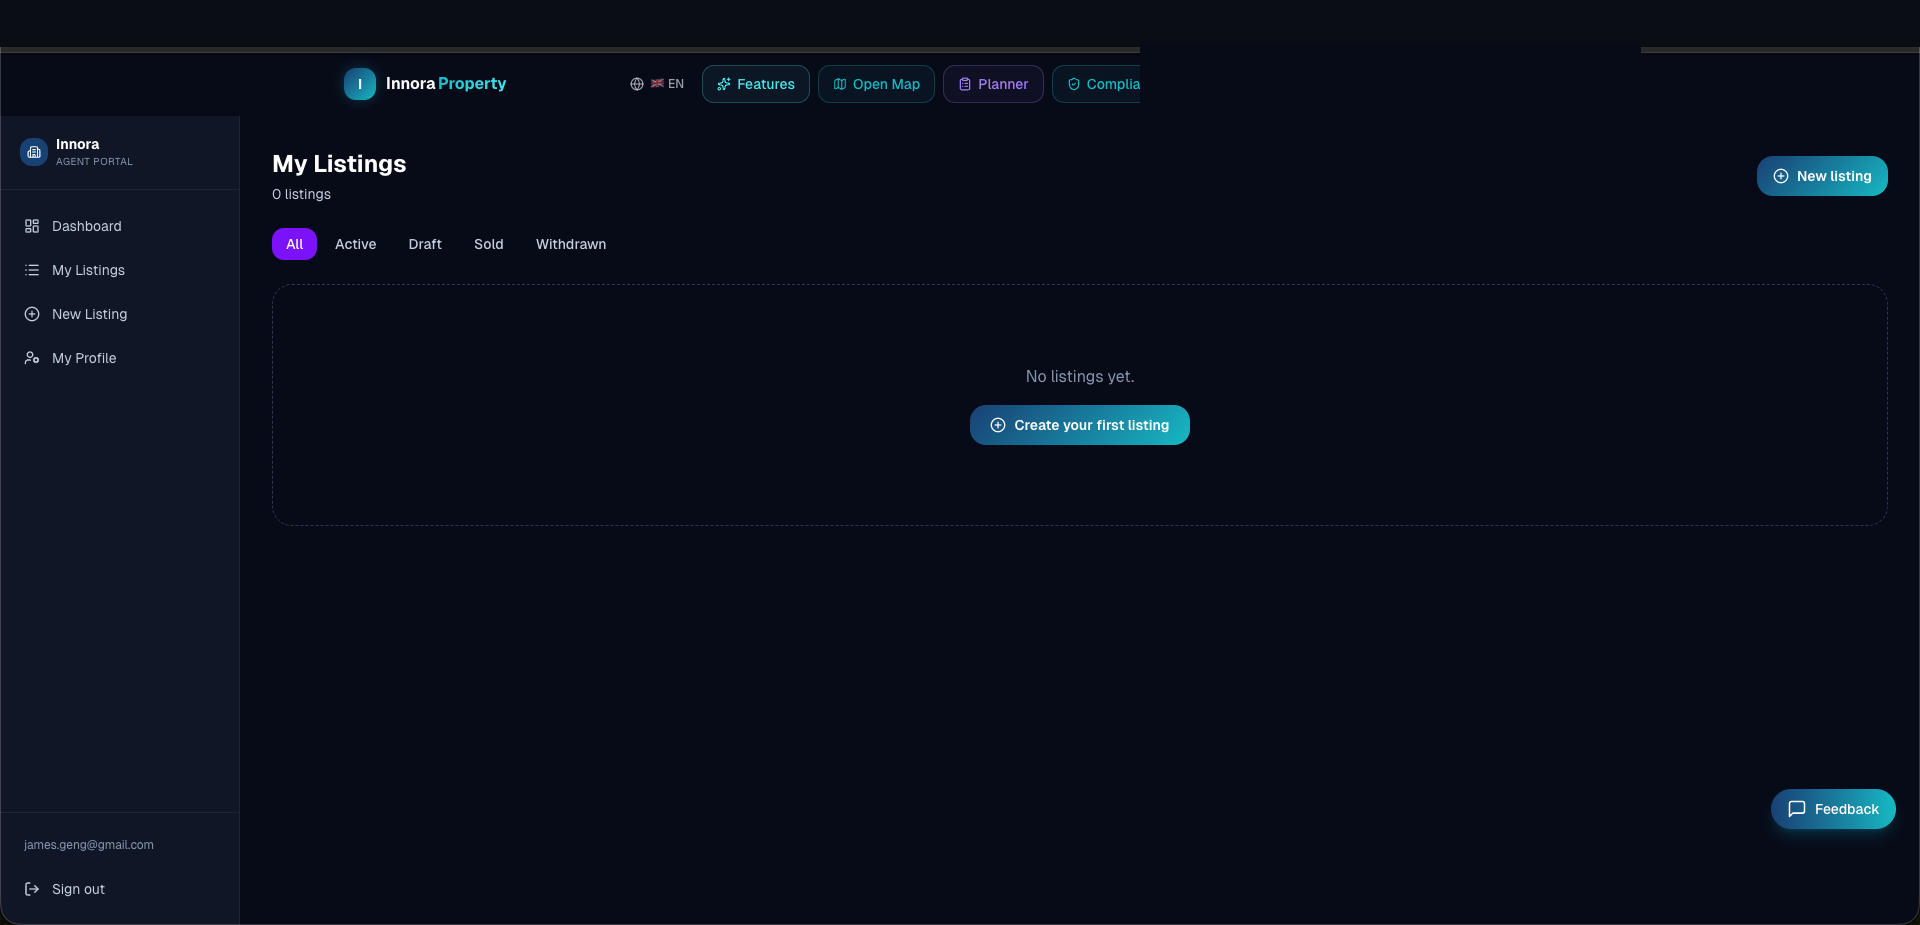The width and height of the screenshot is (1920, 925).
Task: Go to Dashboard in sidebar
Action: (x=120, y=226)
